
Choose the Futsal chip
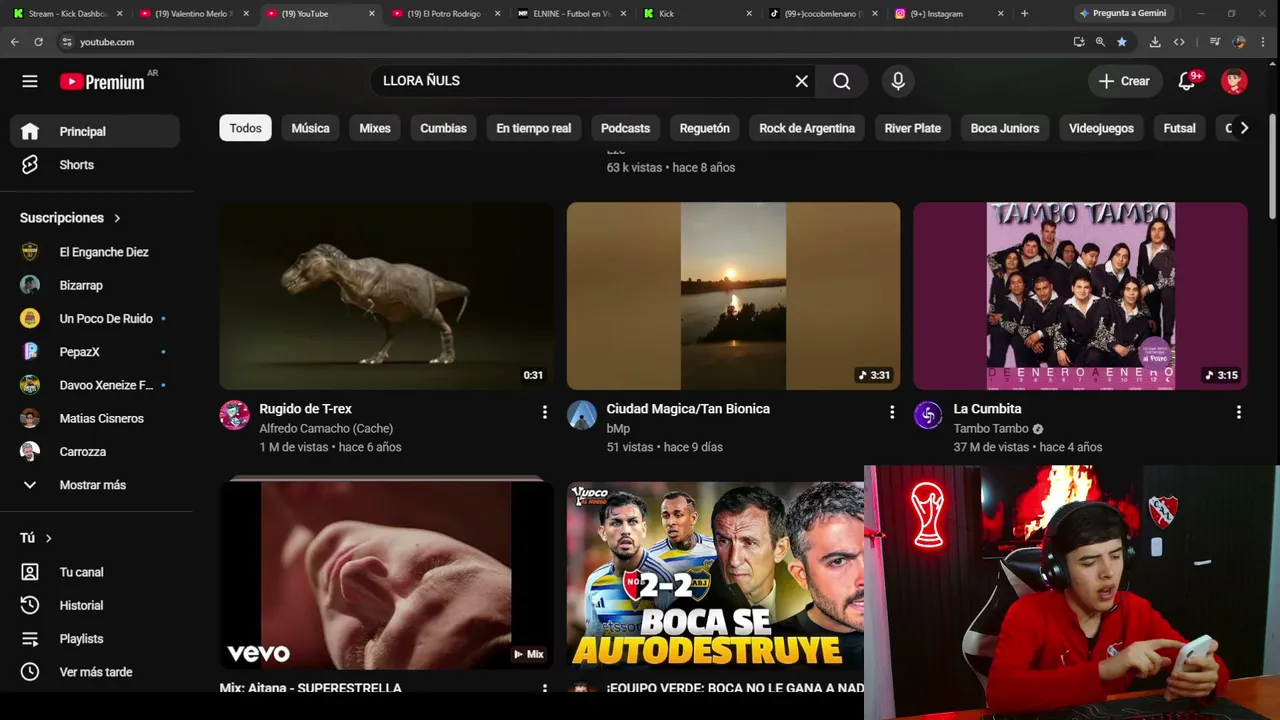1179,128
